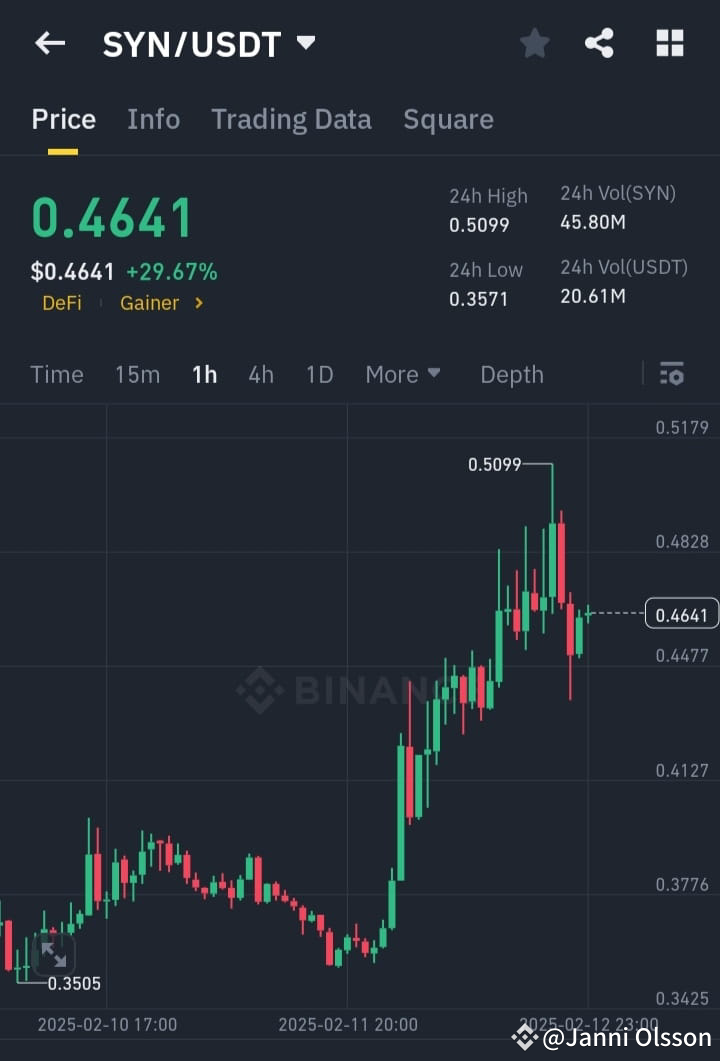
Task: Favorite SYN/USDT using the star icon
Action: [x=534, y=43]
